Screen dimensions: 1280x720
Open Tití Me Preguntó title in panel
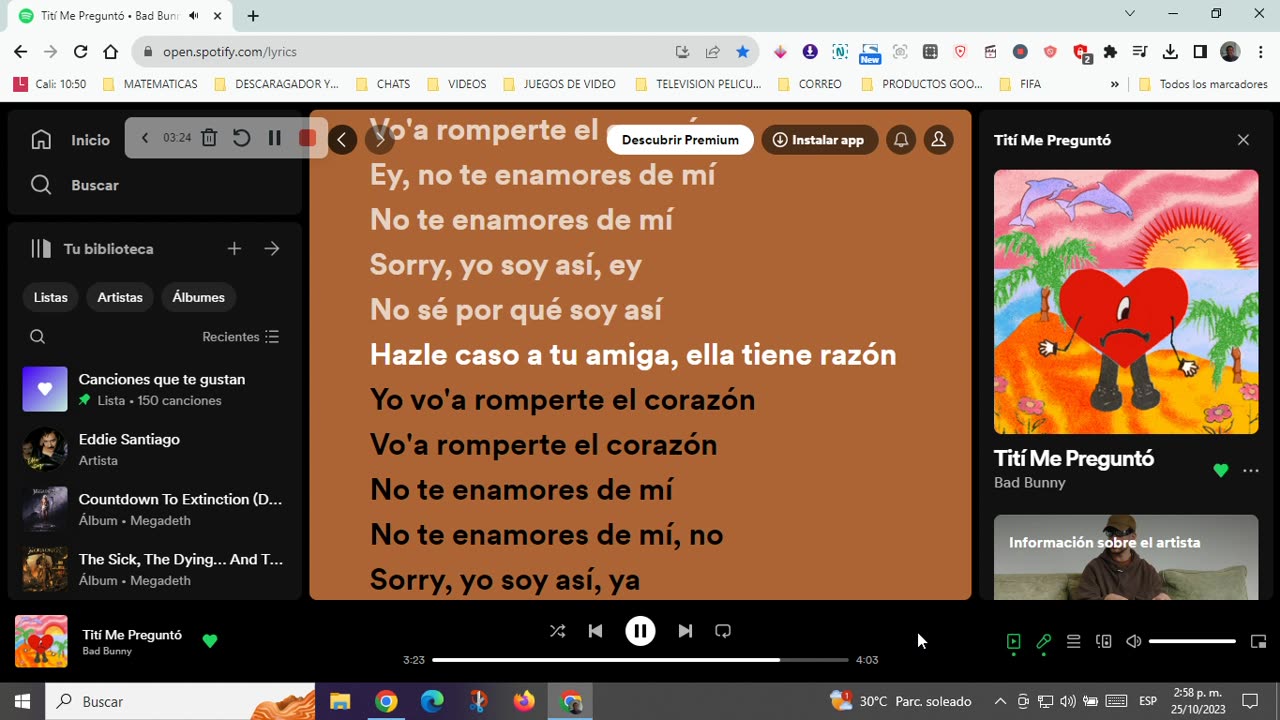coord(1074,458)
